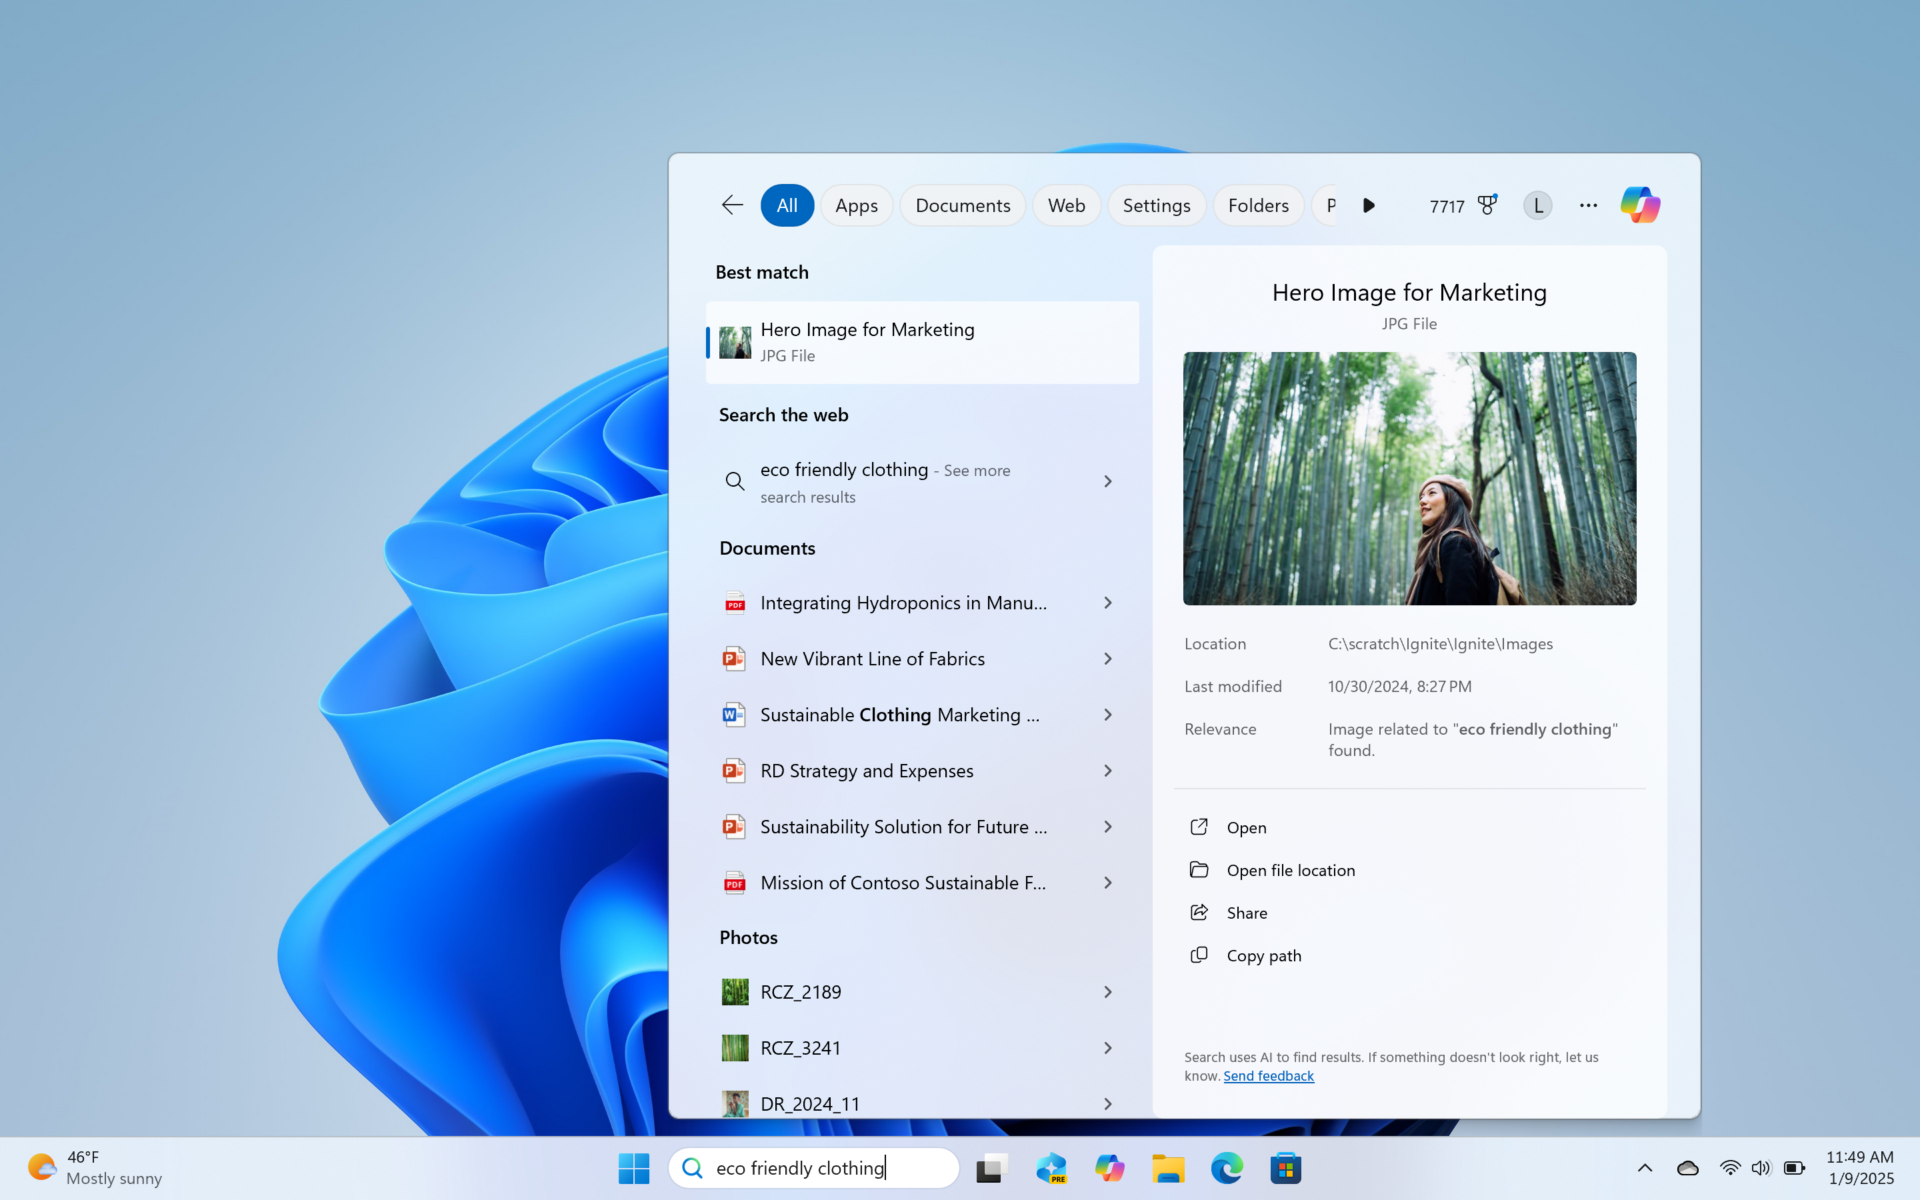Switch to the Web filter tab
1920x1200 pixels.
coord(1066,204)
